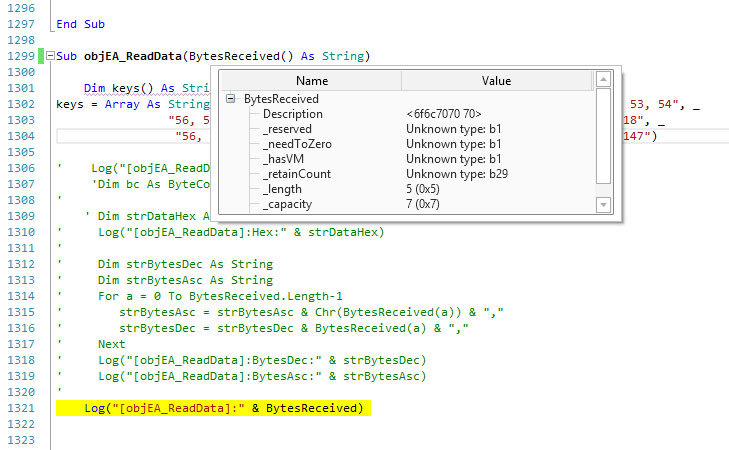Click the Name column header

[311, 80]
